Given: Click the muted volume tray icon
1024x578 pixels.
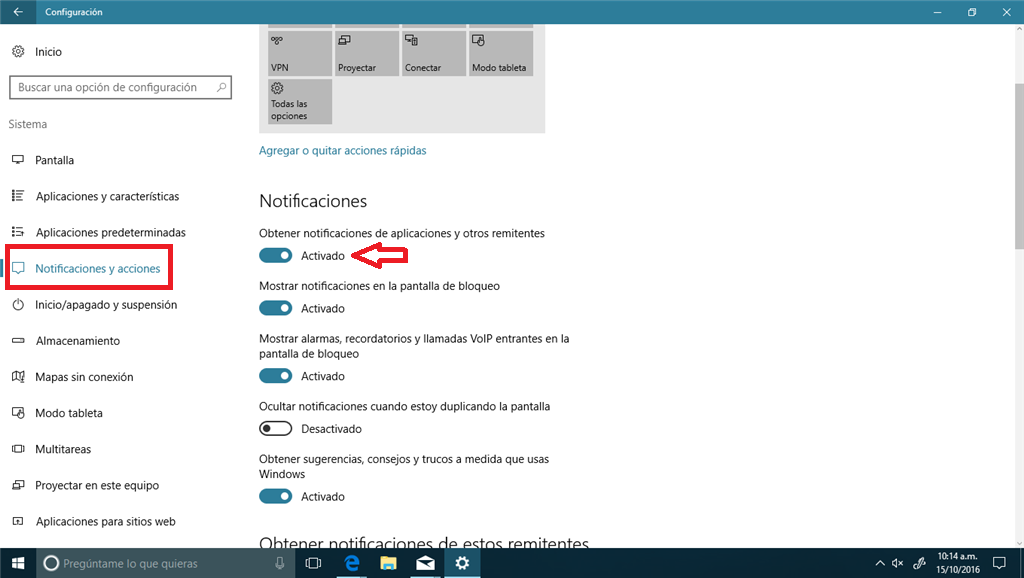Looking at the screenshot, I should point(898,563).
